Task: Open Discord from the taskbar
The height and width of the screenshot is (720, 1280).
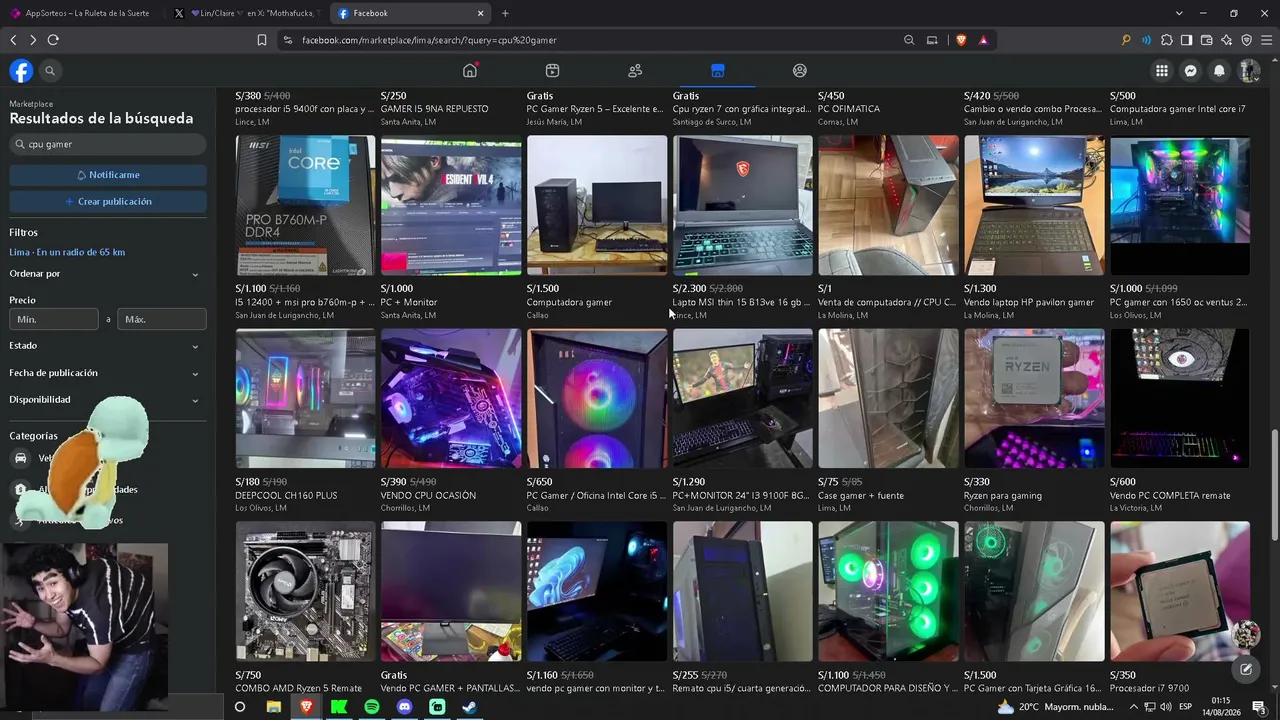Action: tap(405, 707)
